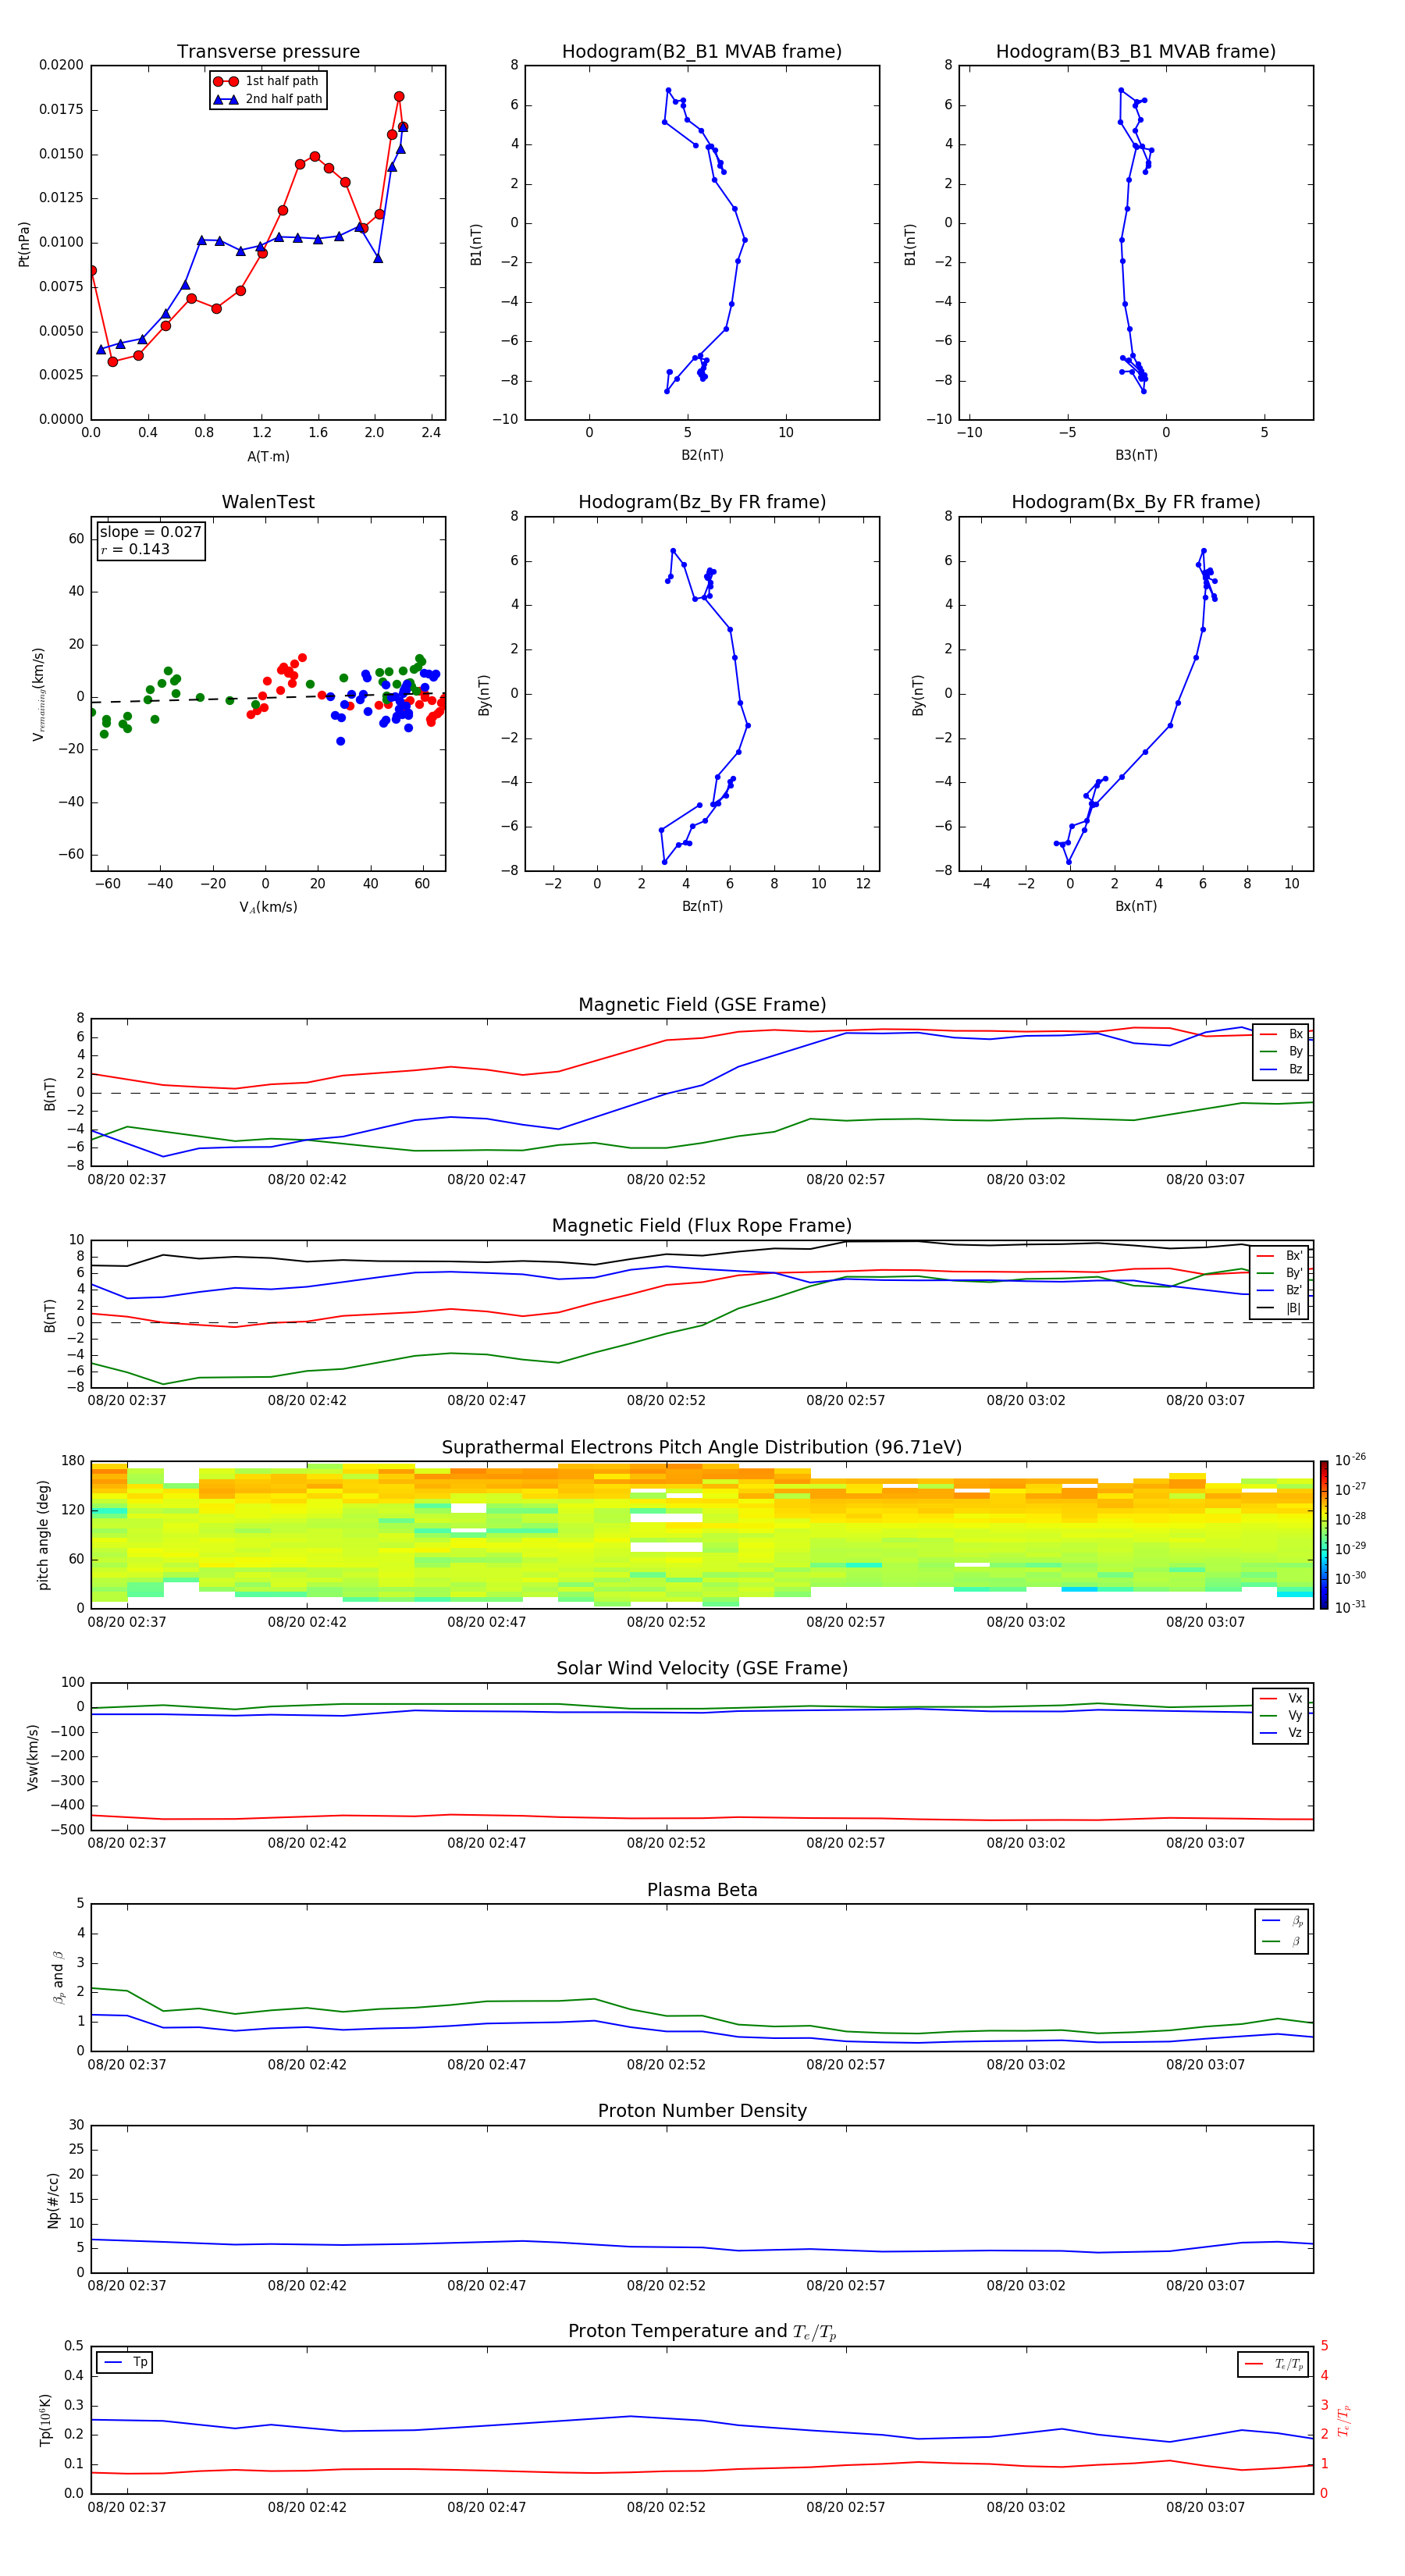This screenshot has width=1405, height=2576.
Task: Click the "V_remaining(km/s)" y-axis label
Action: coord(39,694)
